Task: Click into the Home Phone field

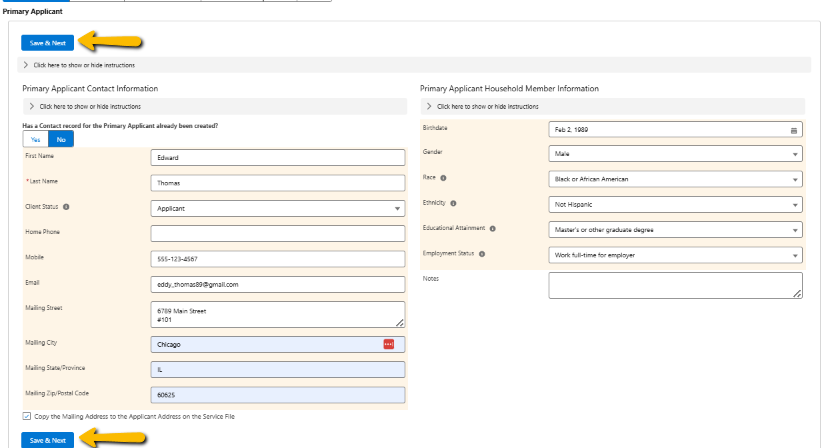Action: [277, 233]
